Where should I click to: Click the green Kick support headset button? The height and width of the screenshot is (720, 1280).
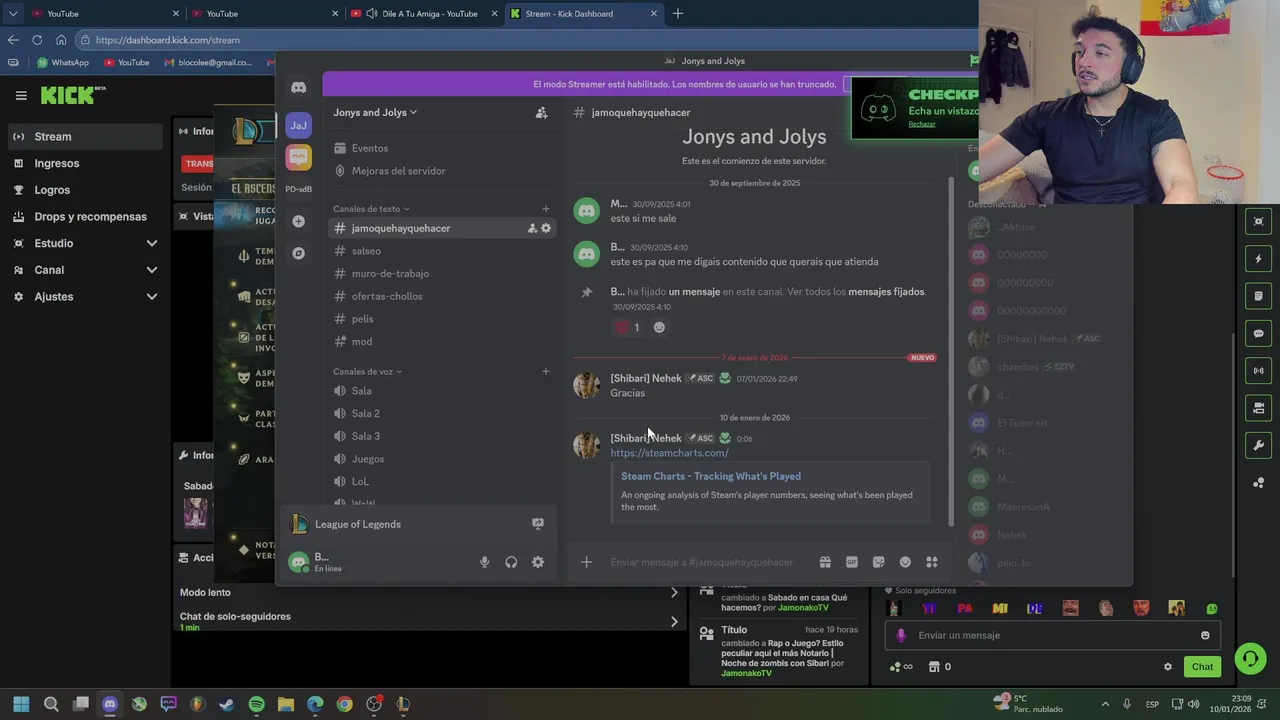click(x=1250, y=658)
